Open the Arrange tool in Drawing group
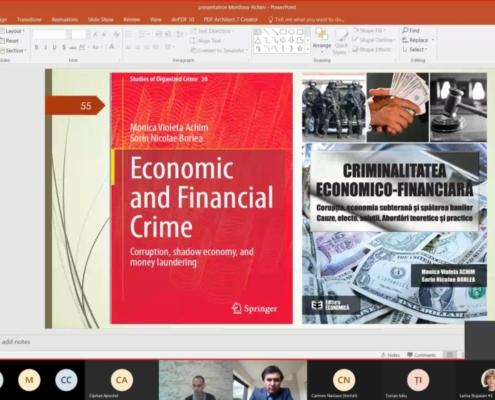The image size is (495, 400). coord(322,40)
